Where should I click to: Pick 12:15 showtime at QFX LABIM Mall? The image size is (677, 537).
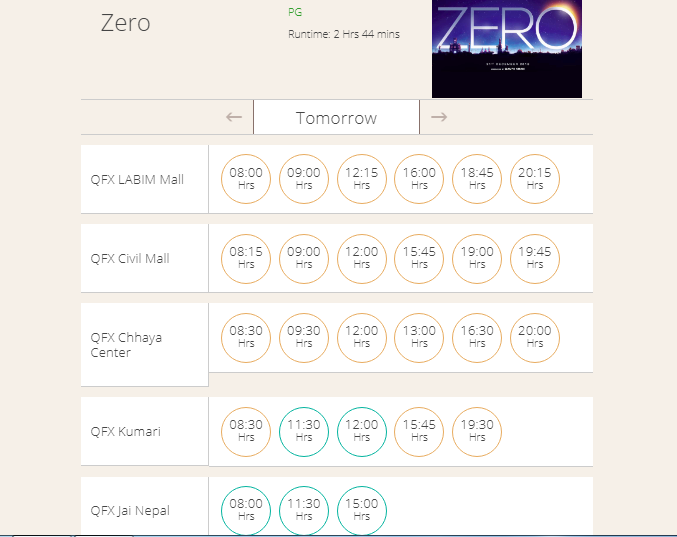click(361, 179)
